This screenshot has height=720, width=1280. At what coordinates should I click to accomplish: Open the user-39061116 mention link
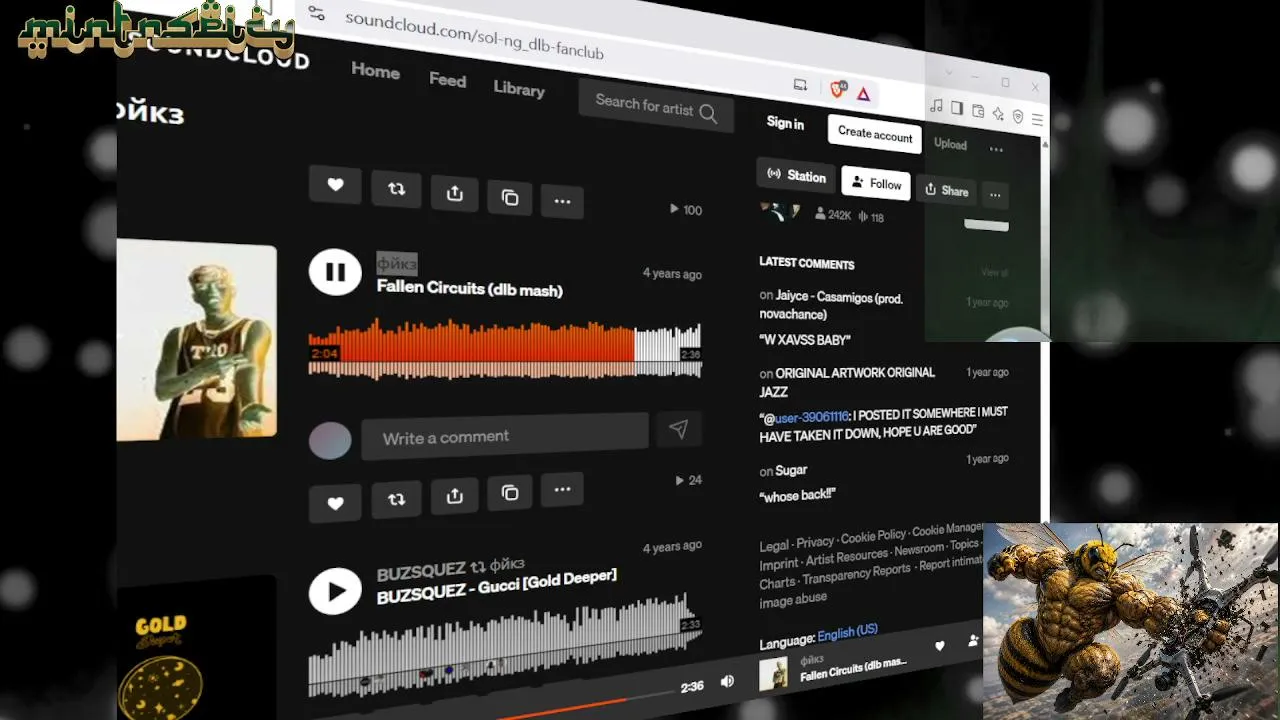812,416
